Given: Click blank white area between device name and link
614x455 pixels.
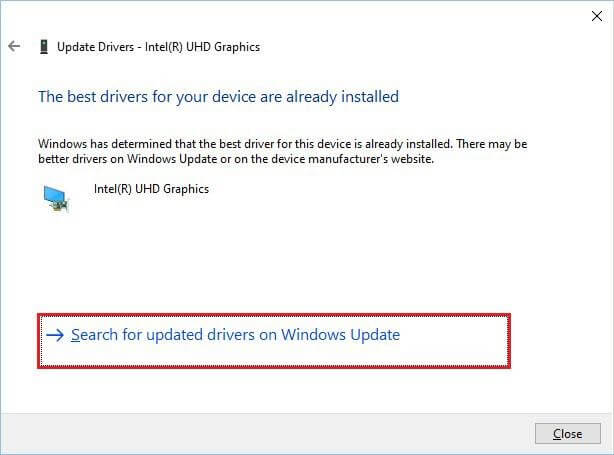Looking at the screenshot, I should pos(300,260).
